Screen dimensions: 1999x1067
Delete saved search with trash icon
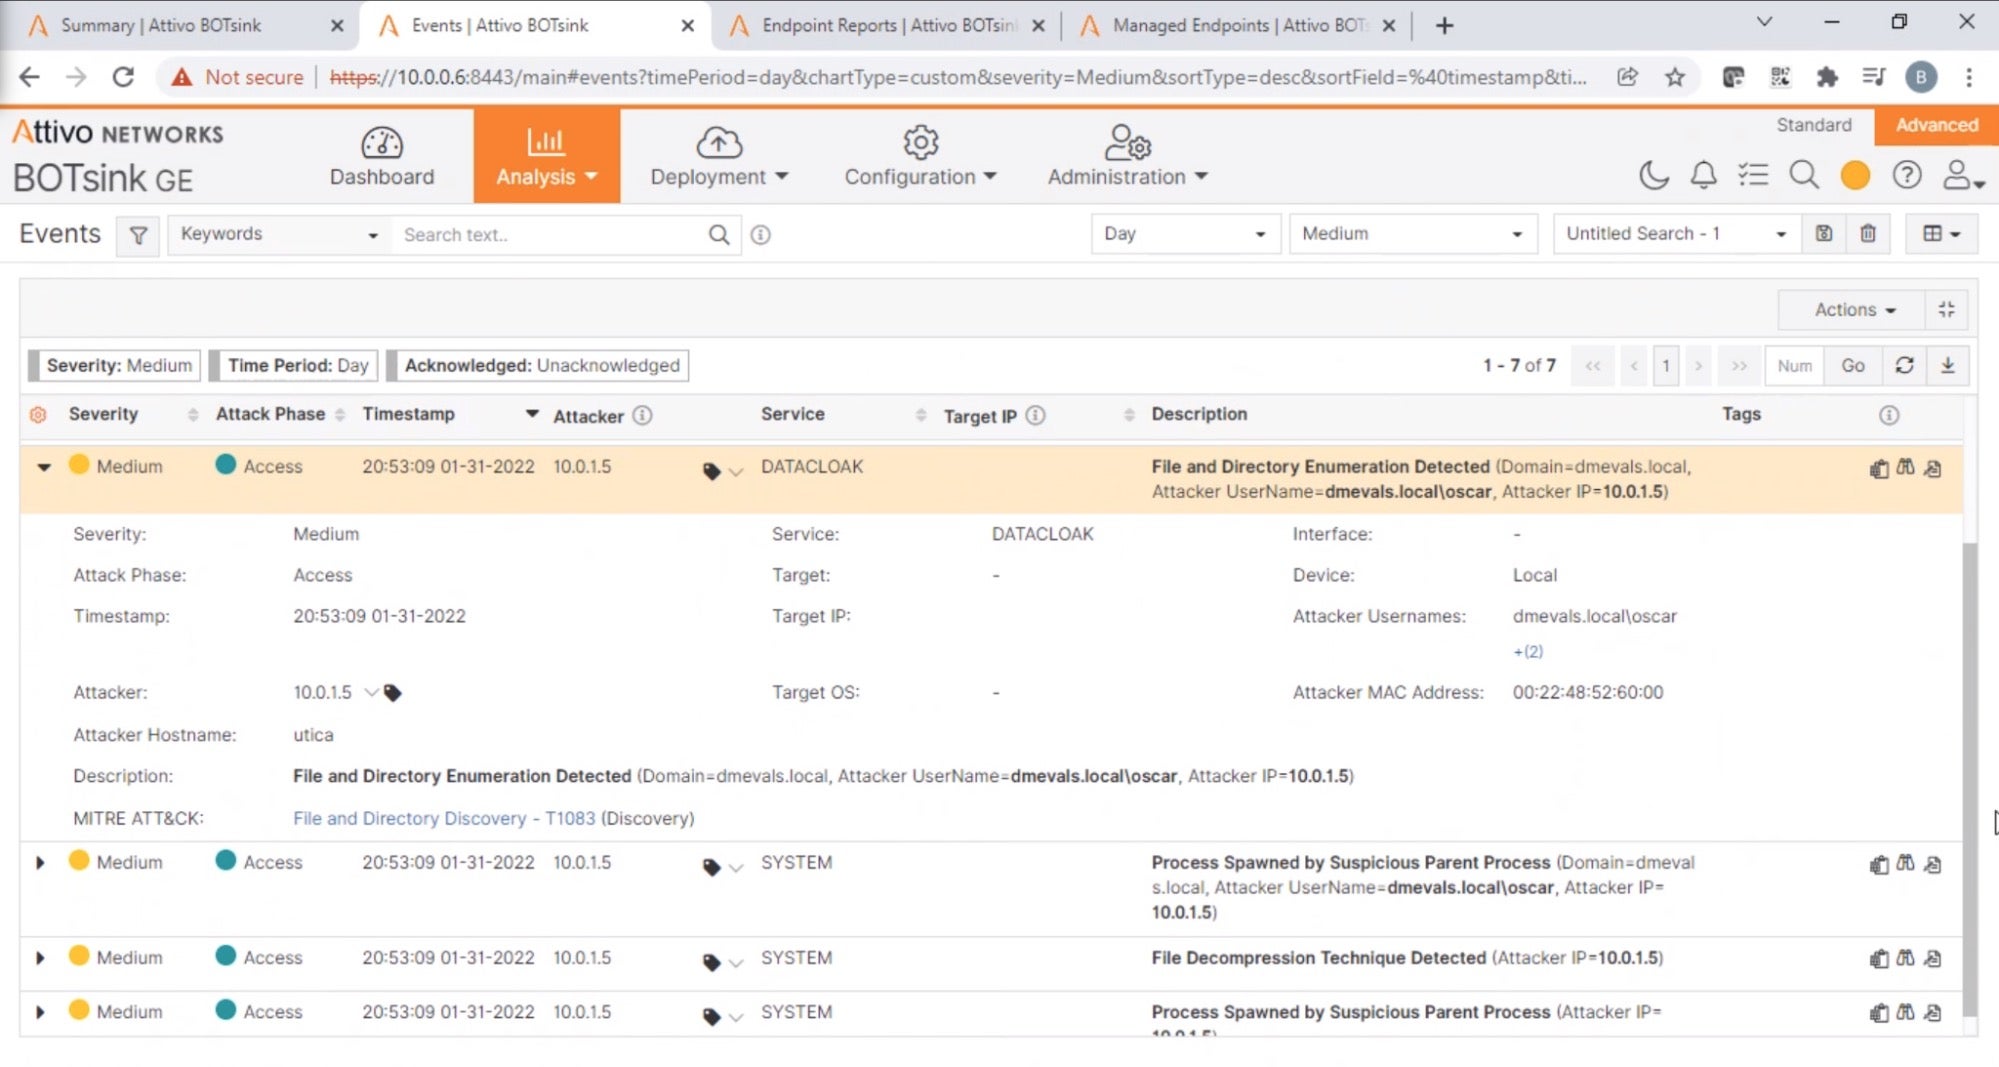pos(1867,234)
